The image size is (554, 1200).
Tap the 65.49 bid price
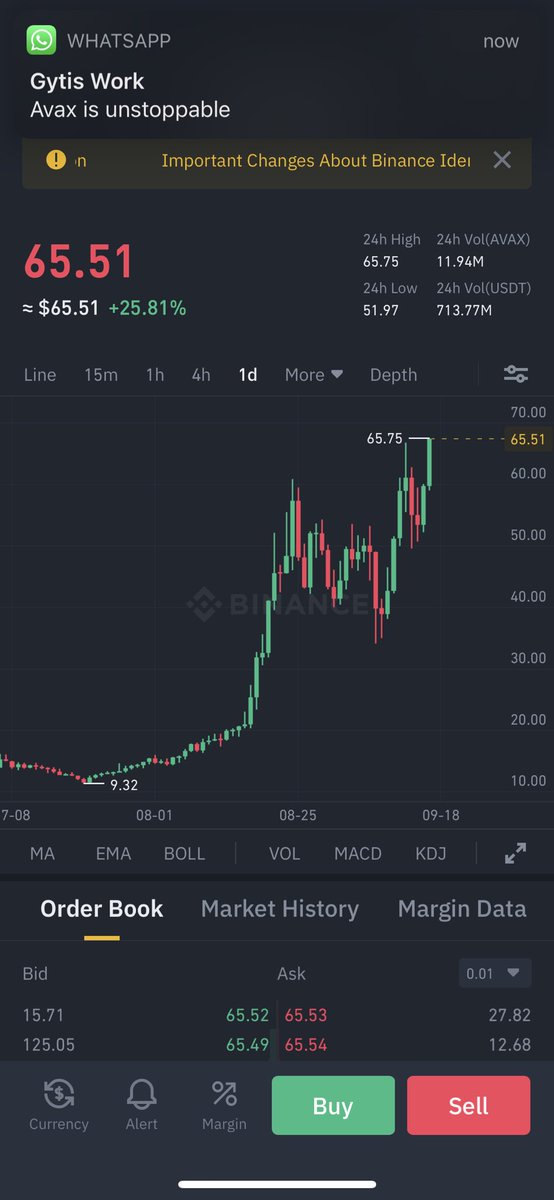pyautogui.click(x=247, y=1045)
